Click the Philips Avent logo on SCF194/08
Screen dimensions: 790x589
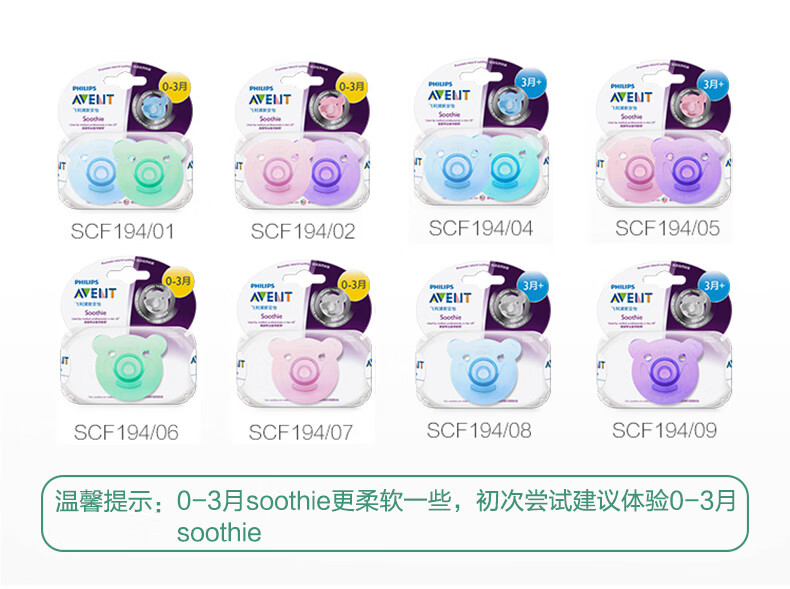click(449, 295)
